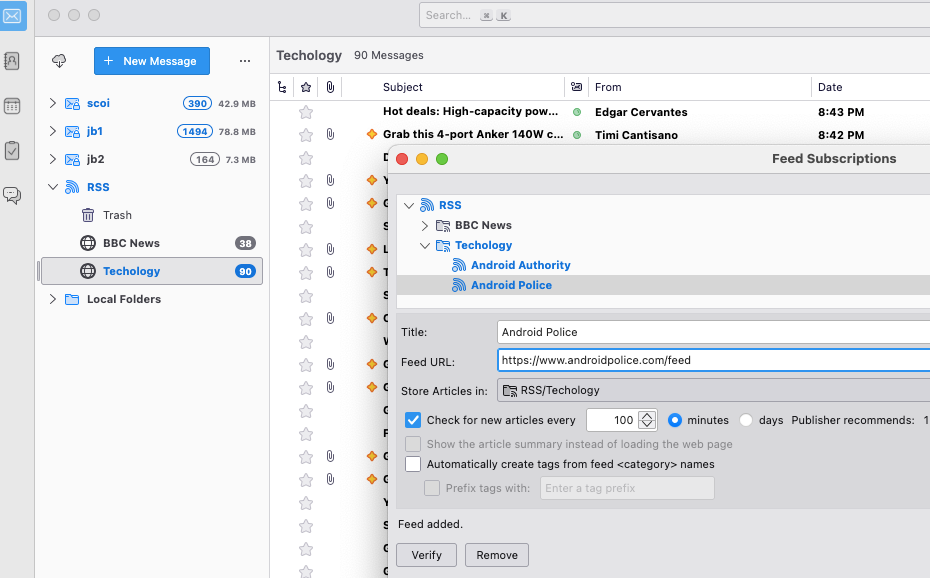
Task: Expand BBC News folder in Feed Subscriptions
Action: tap(425, 225)
